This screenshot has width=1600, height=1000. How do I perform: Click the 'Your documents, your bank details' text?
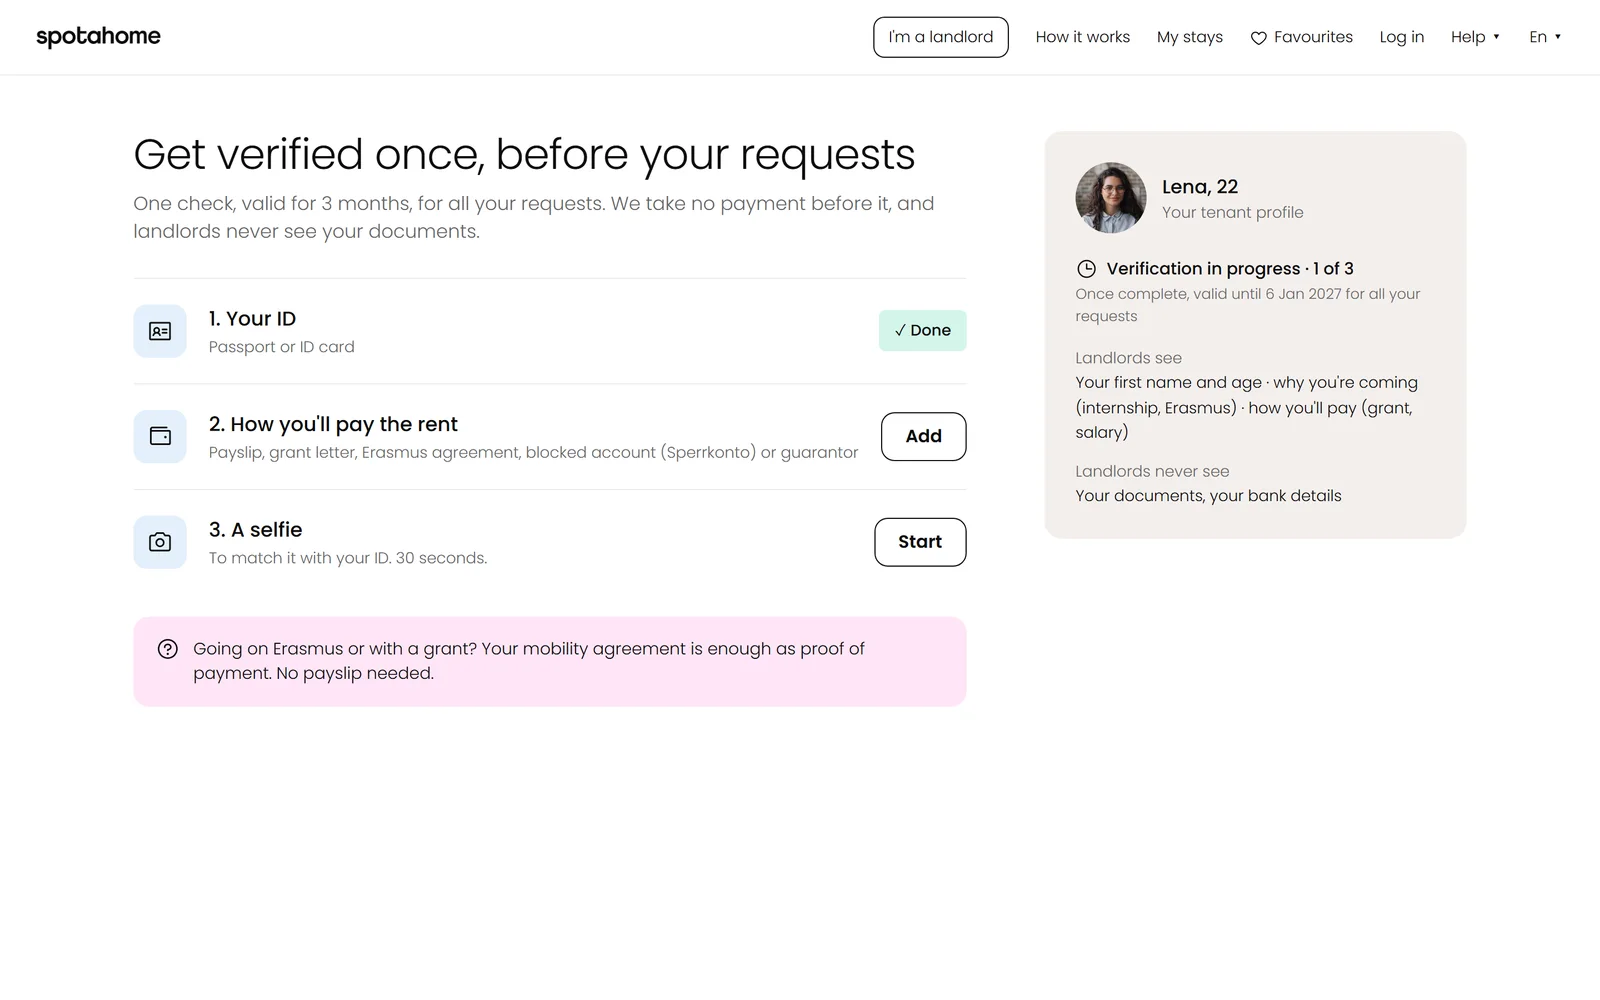pos(1208,496)
